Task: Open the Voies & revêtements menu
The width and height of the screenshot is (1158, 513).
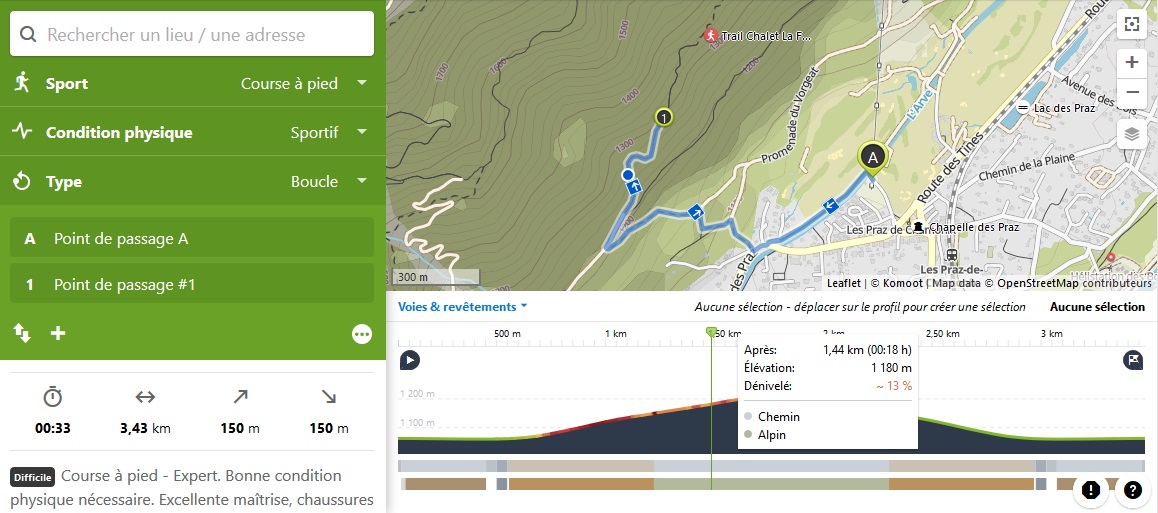Action: tap(462, 307)
